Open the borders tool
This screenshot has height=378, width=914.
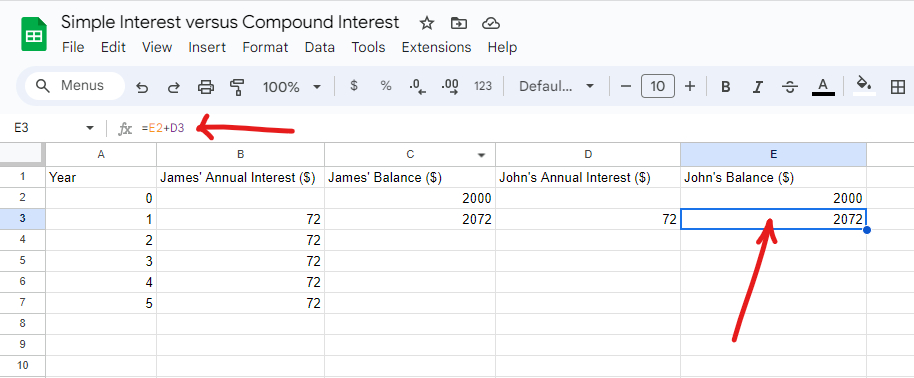[898, 88]
